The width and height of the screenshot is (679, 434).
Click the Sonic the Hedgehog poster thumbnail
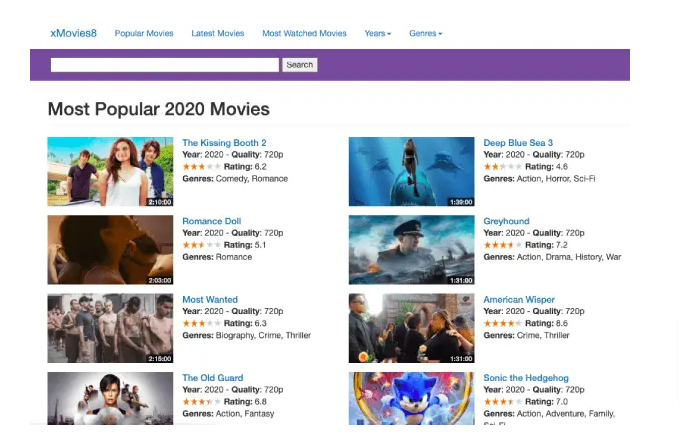click(x=411, y=398)
